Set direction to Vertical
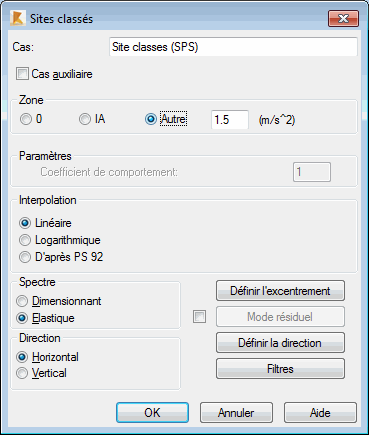 (22, 373)
